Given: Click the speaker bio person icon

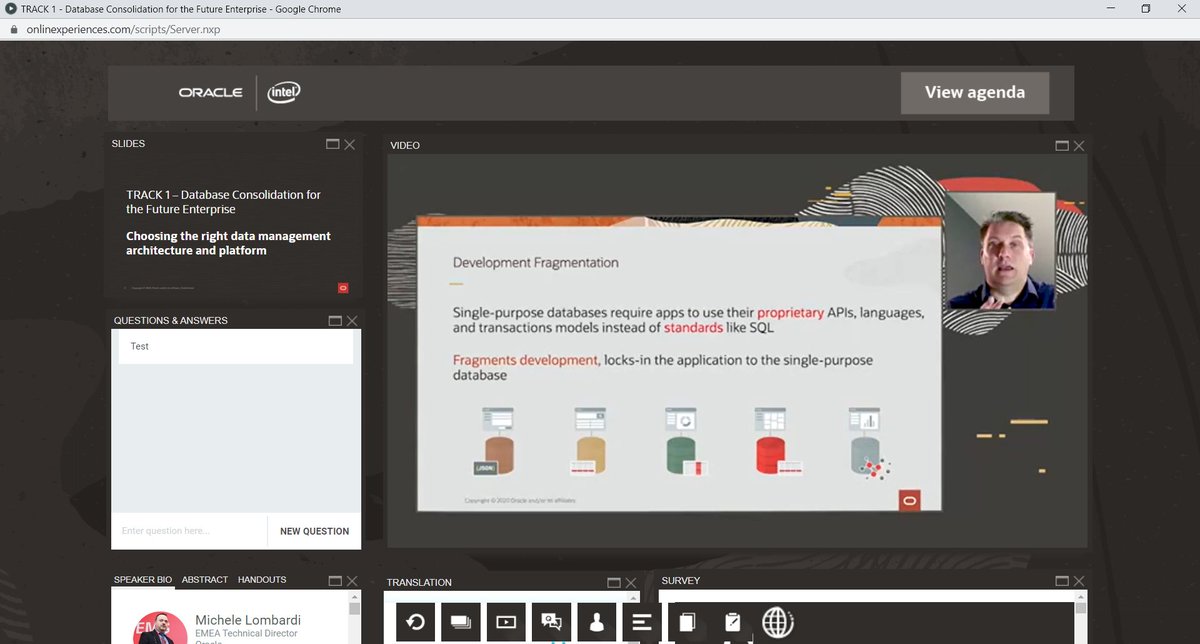Looking at the screenshot, I should [x=596, y=622].
